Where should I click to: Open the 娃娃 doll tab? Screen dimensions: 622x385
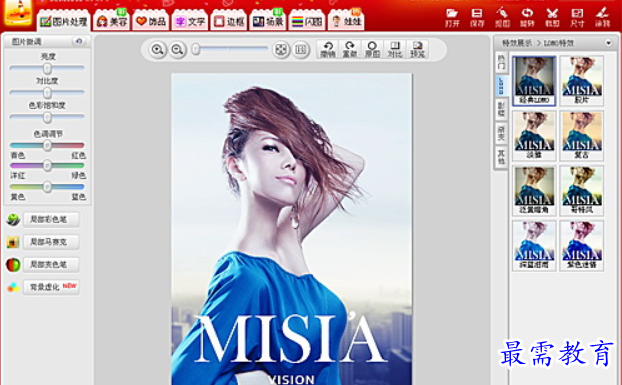click(x=346, y=21)
